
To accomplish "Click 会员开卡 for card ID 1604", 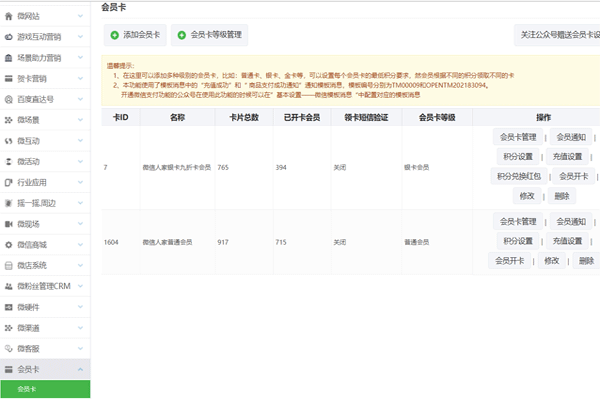I will (x=509, y=261).
